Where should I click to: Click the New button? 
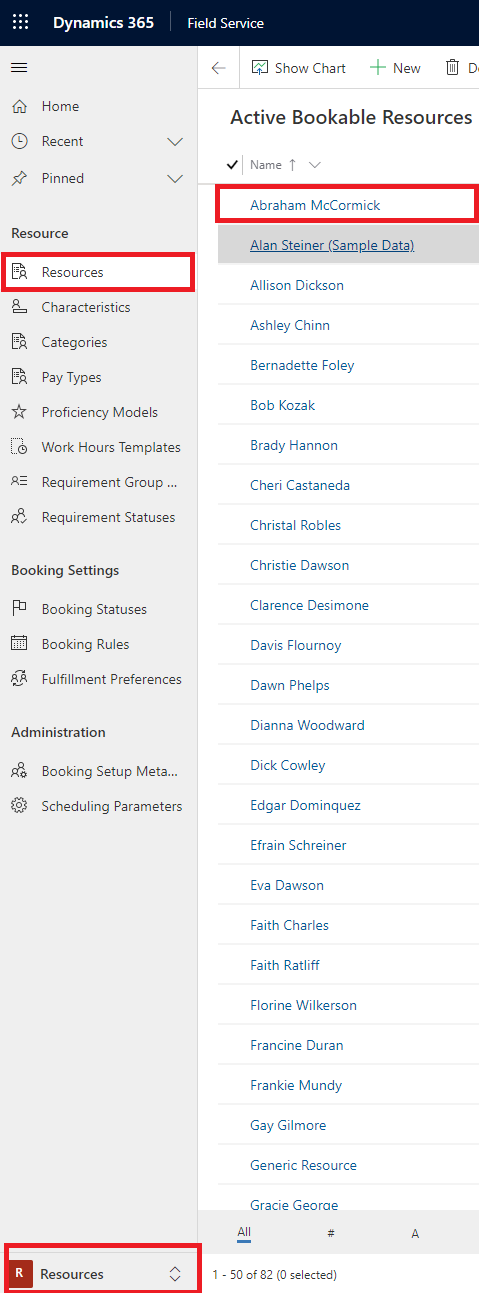coord(395,68)
